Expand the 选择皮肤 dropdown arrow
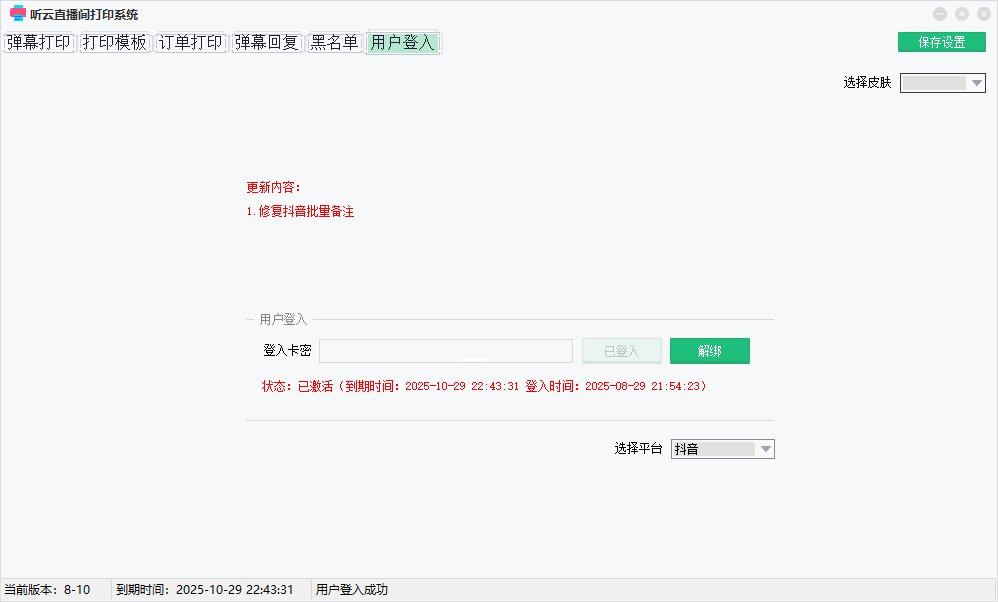This screenshot has width=998, height=602. click(977, 83)
